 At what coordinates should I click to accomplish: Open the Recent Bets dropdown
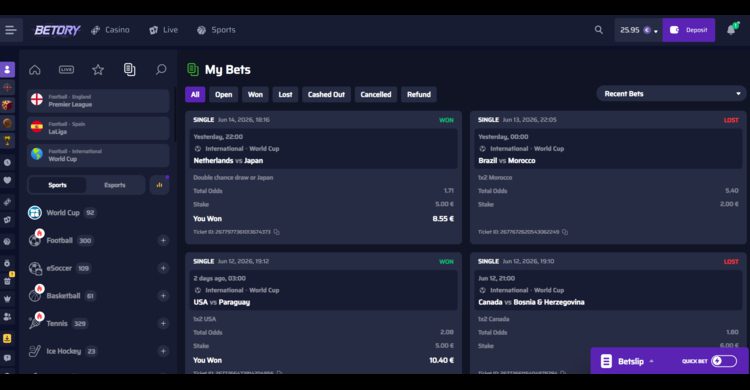coord(672,94)
